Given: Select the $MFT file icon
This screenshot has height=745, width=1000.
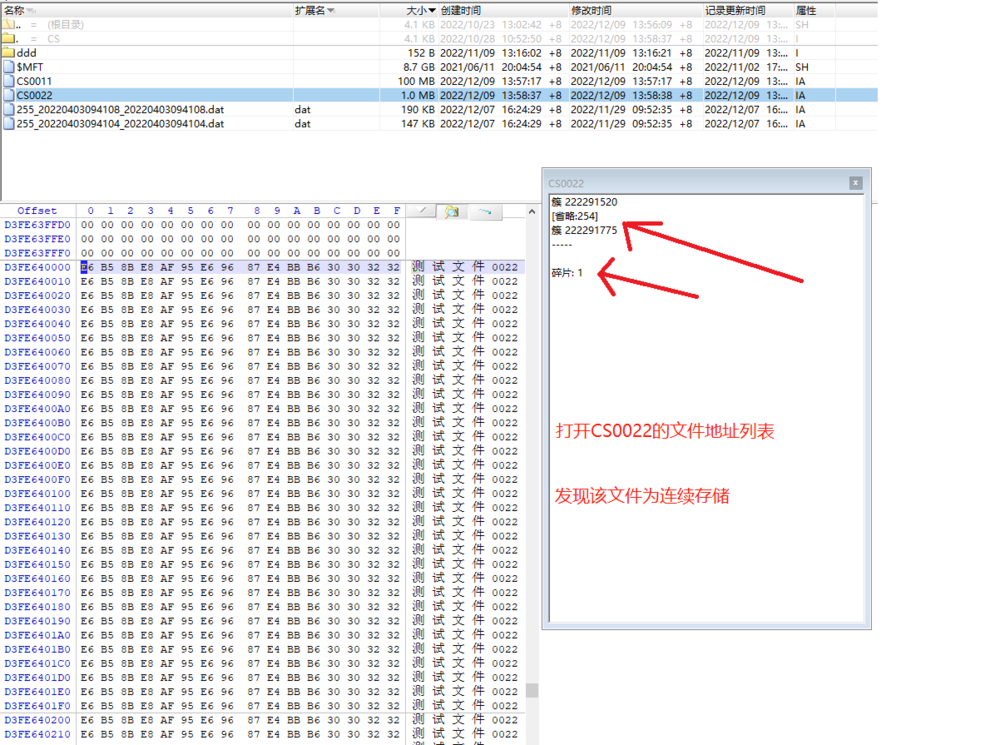Looking at the screenshot, I should (9, 67).
